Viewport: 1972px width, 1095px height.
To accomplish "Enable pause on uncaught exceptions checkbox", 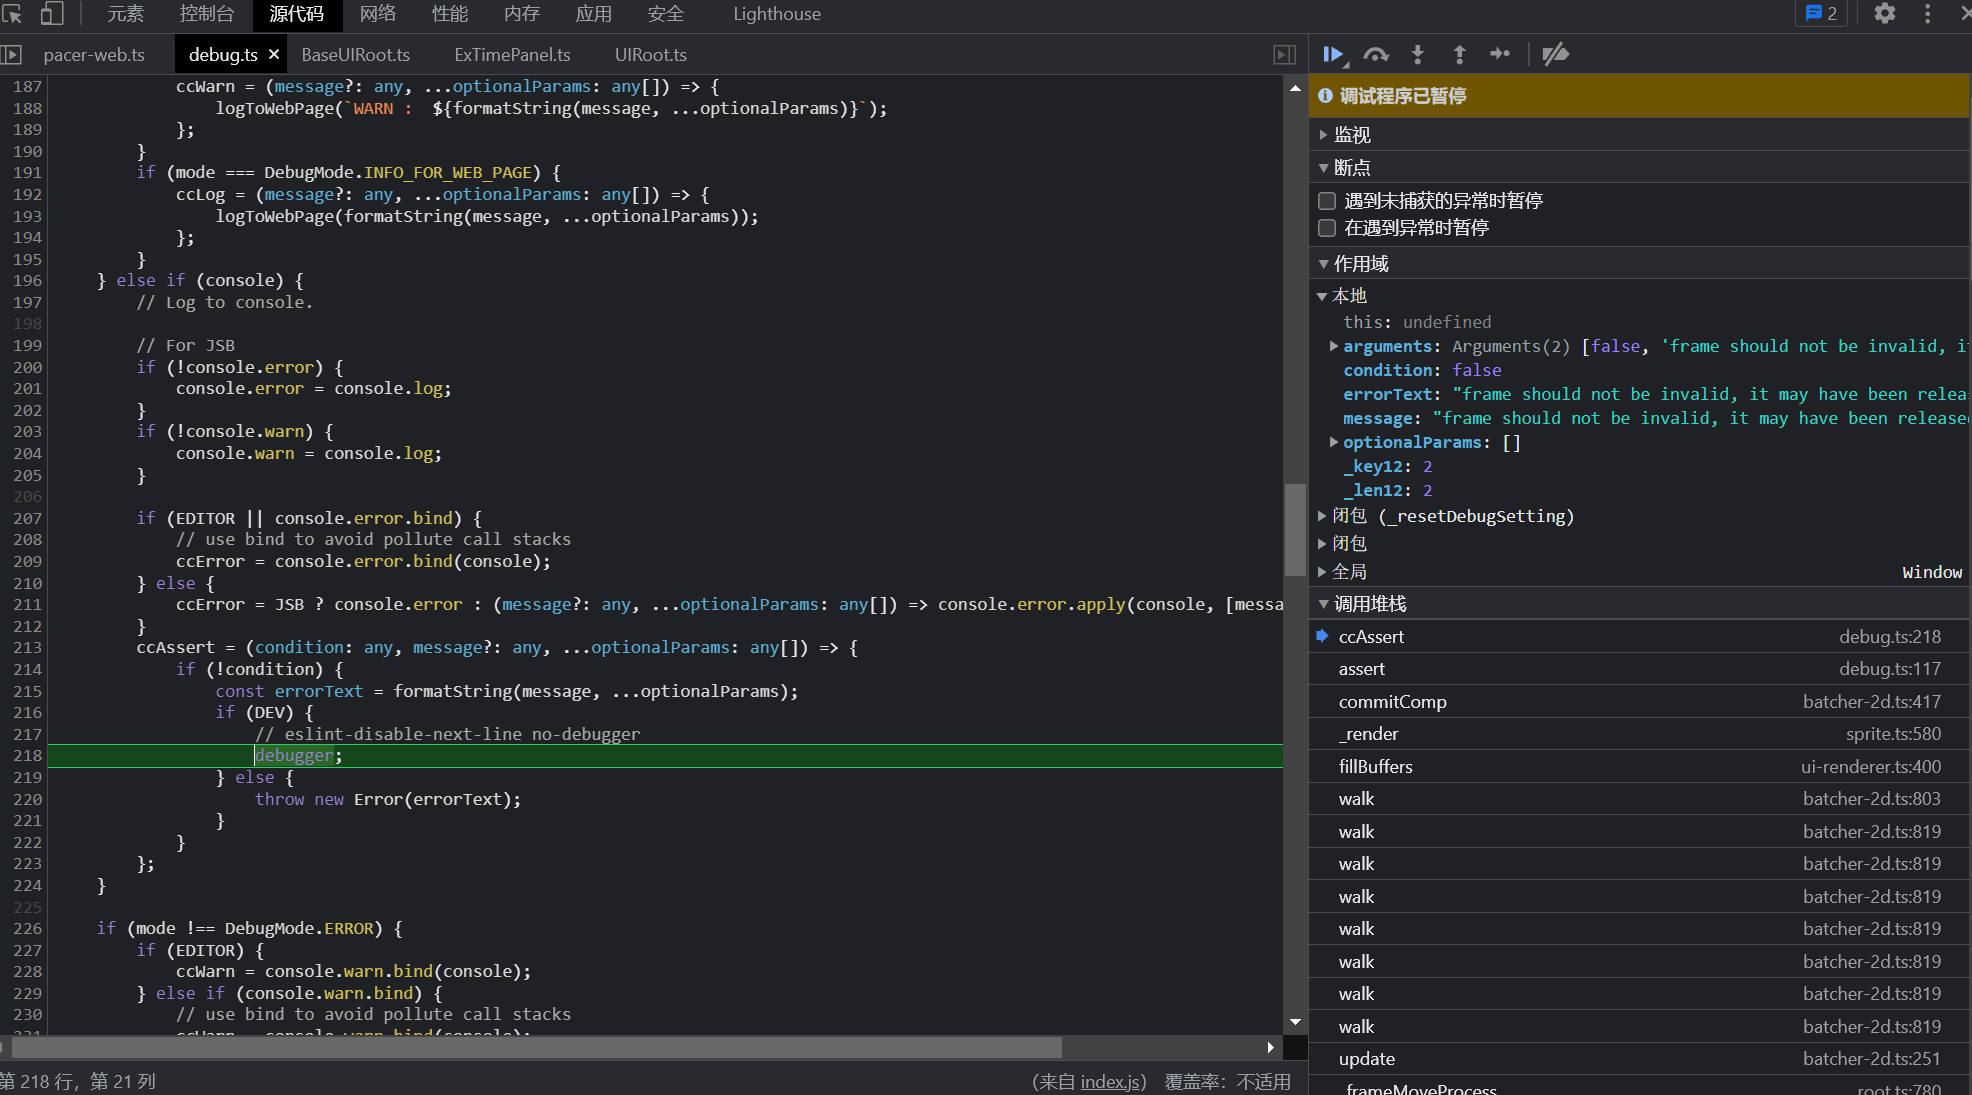I will click(1327, 201).
